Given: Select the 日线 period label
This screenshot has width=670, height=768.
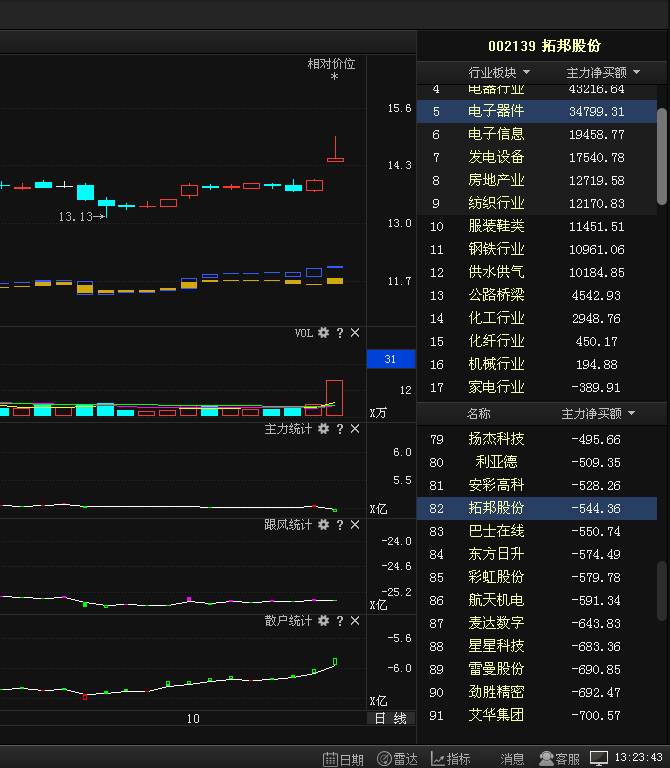Looking at the screenshot, I should (x=391, y=719).
